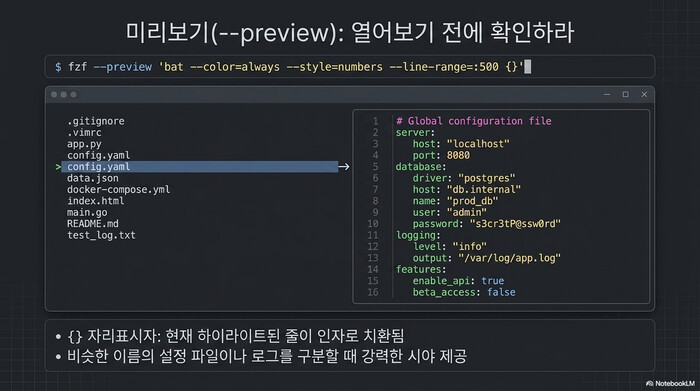The image size is (700, 391).
Task: Click the maximize square of the terminal window
Action: tap(625, 95)
